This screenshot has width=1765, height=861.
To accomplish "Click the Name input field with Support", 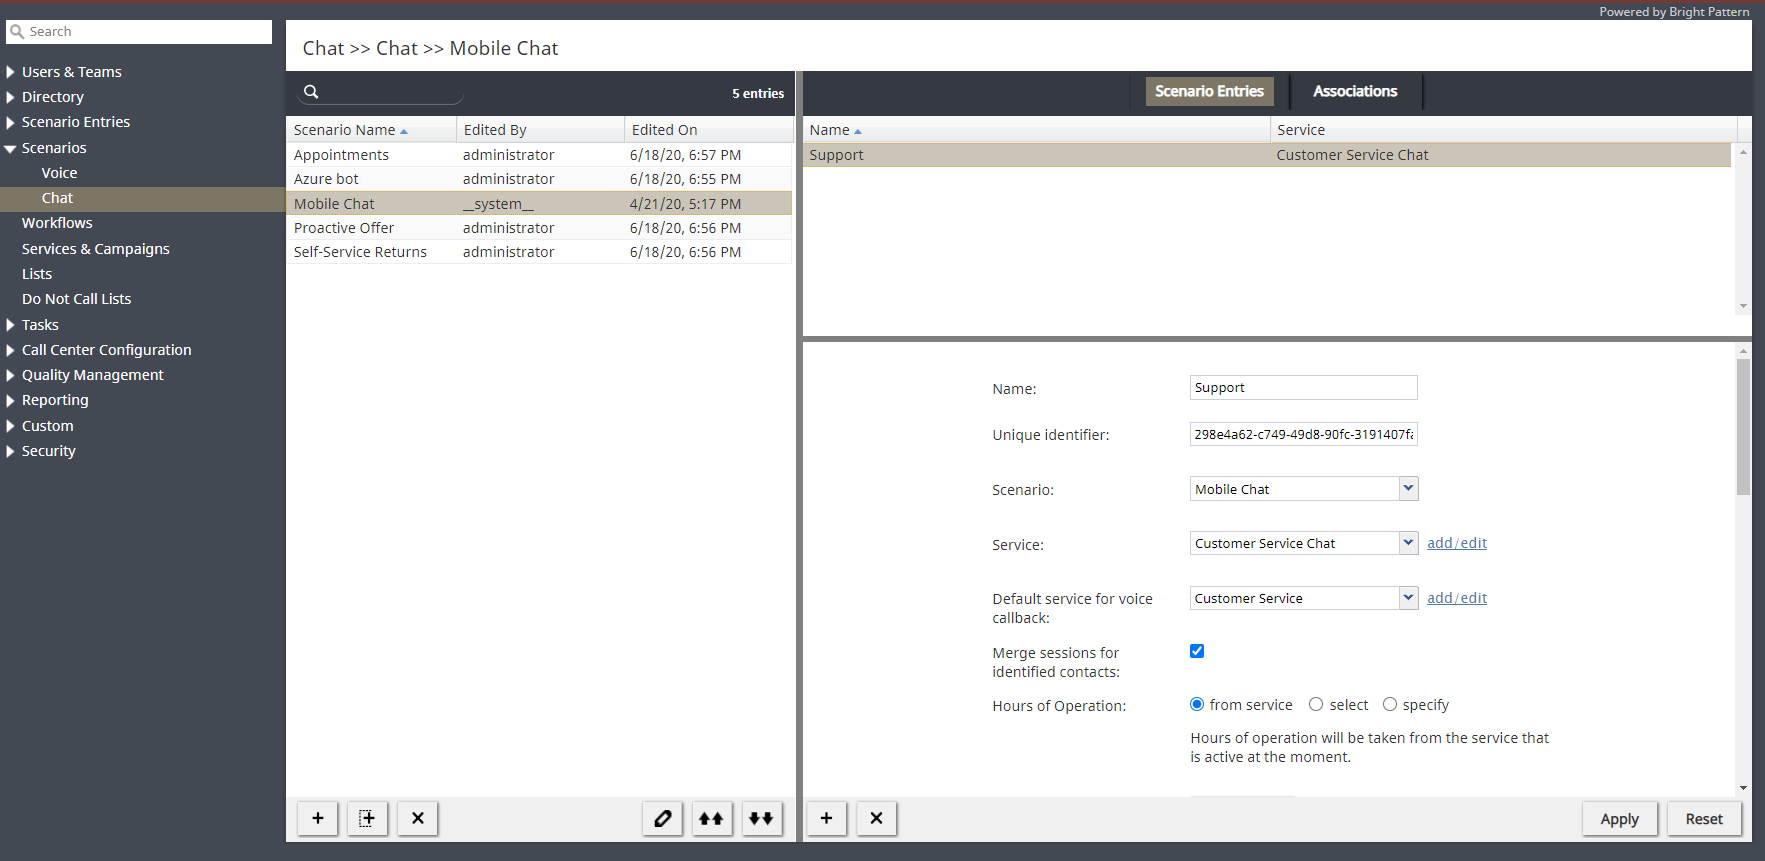I will tap(1303, 388).
